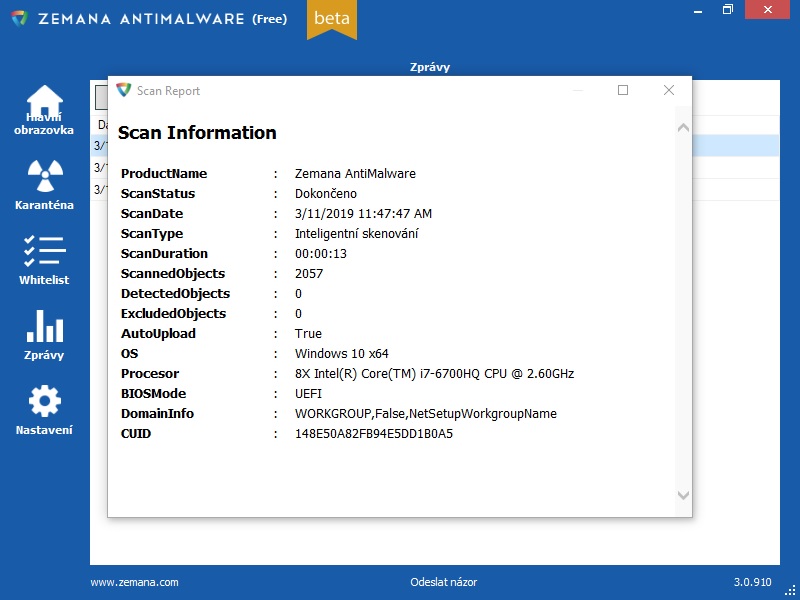Image resolution: width=800 pixels, height=600 pixels.
Task: Click the Zemana shield logo in title bar
Action: point(19,18)
